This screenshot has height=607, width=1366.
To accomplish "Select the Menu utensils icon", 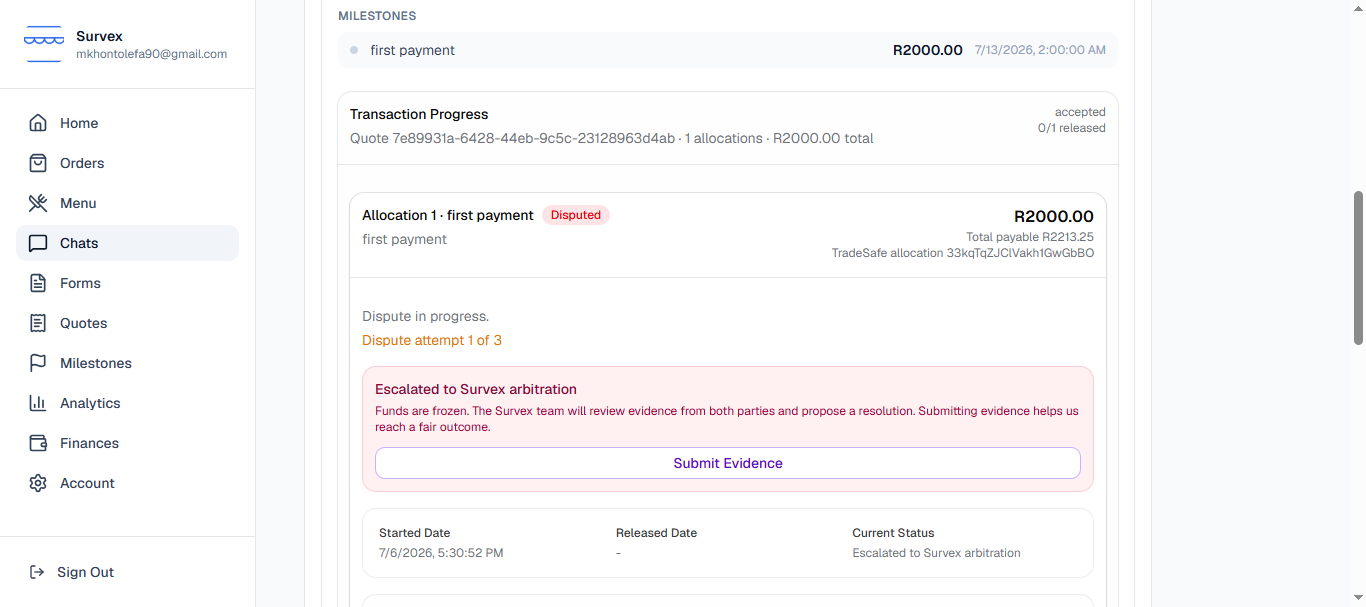I will point(38,203).
